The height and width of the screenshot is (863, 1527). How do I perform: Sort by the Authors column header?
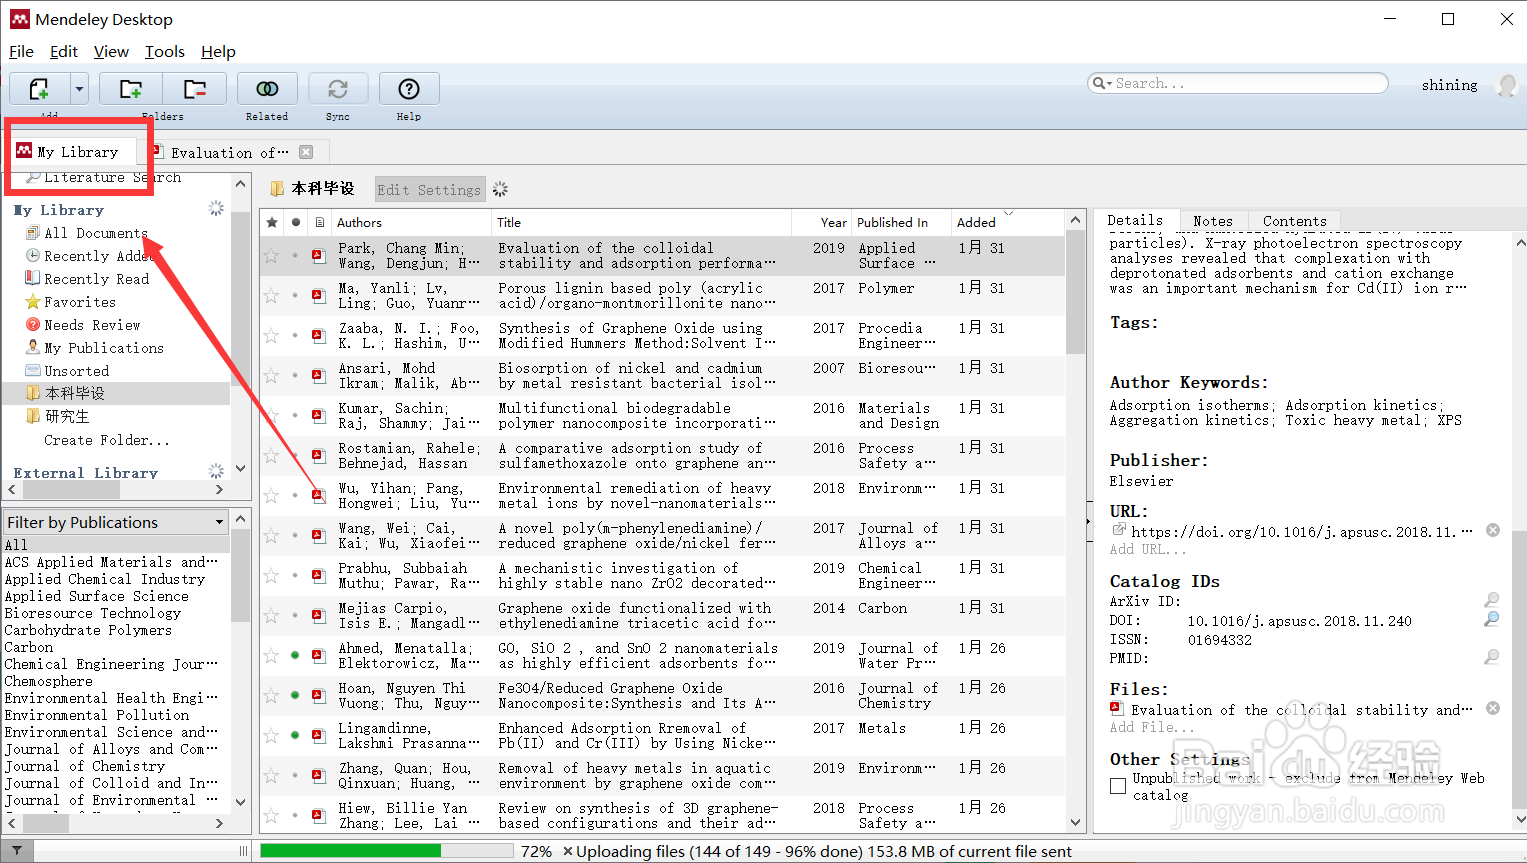click(x=411, y=222)
